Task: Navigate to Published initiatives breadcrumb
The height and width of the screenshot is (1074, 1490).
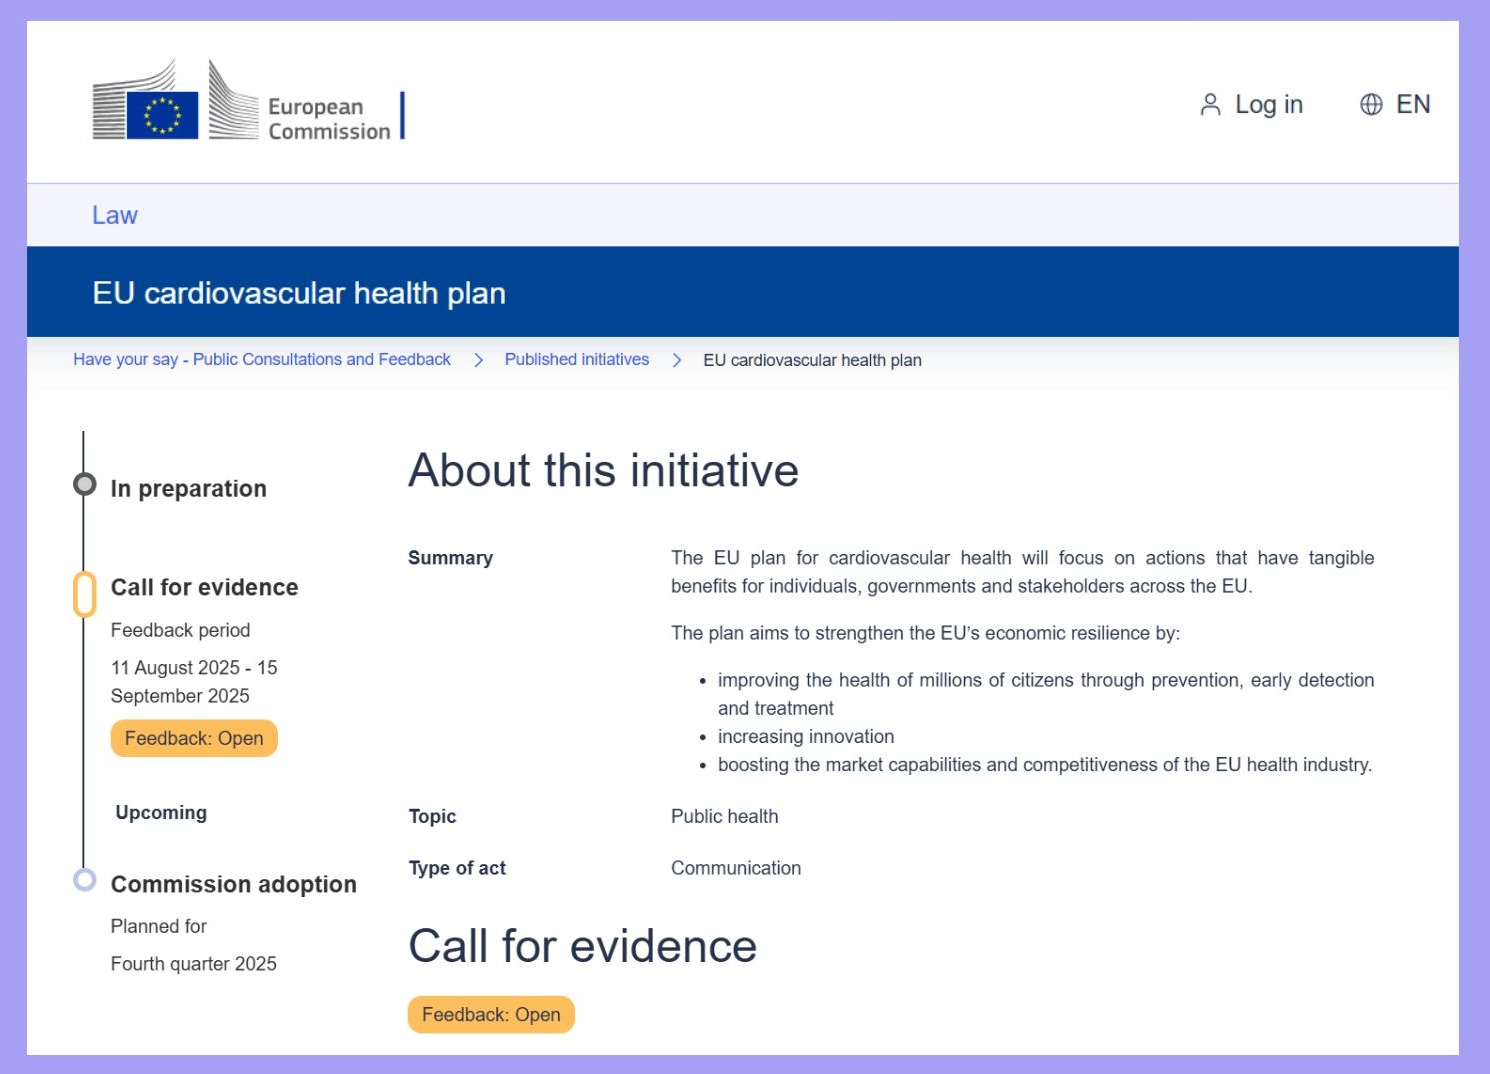Action: (x=577, y=360)
